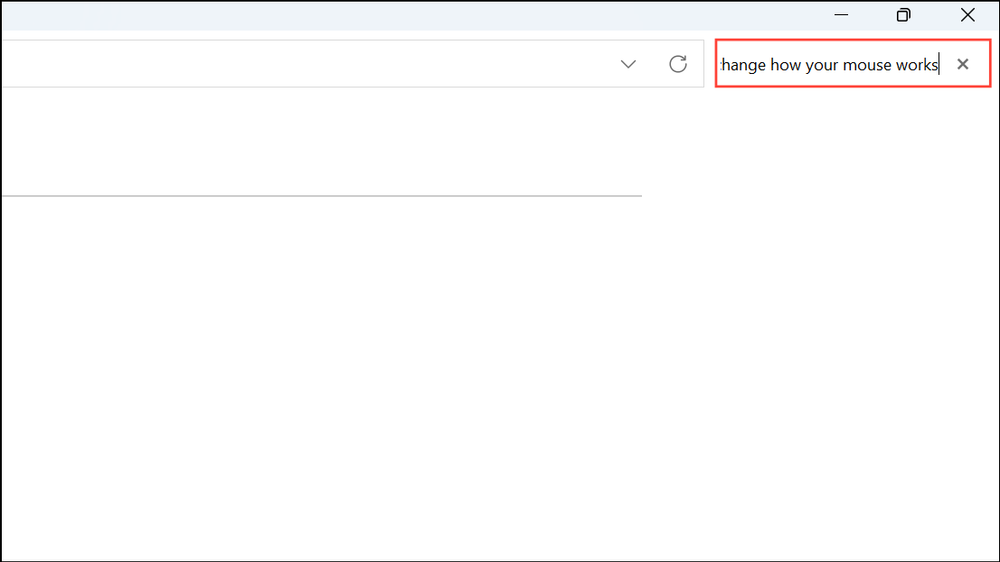Click the partially visible "hange" search text
Viewport: 1000px width, 562px height.
[x=743, y=65]
